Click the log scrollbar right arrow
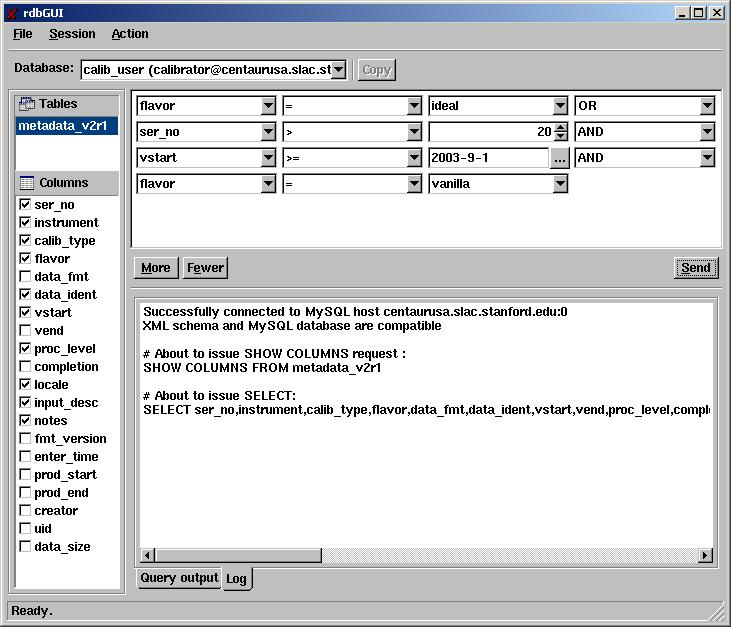Viewport: 731px width, 627px height. click(705, 556)
